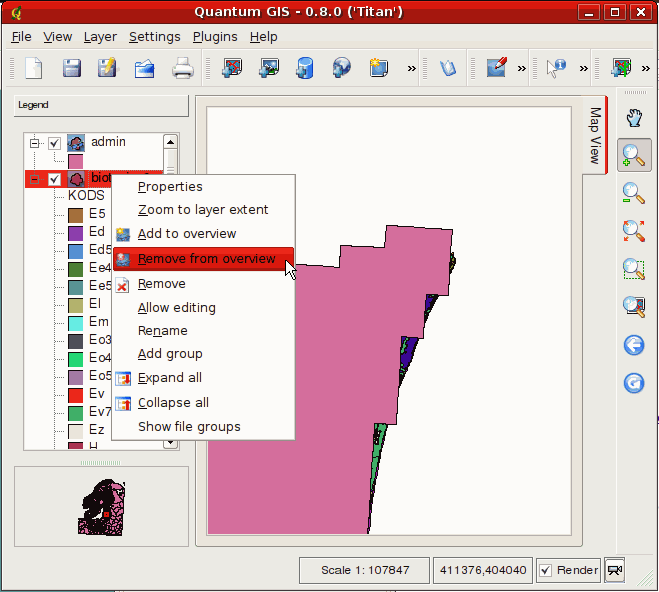Click Zoom to Layer icon

(634, 307)
